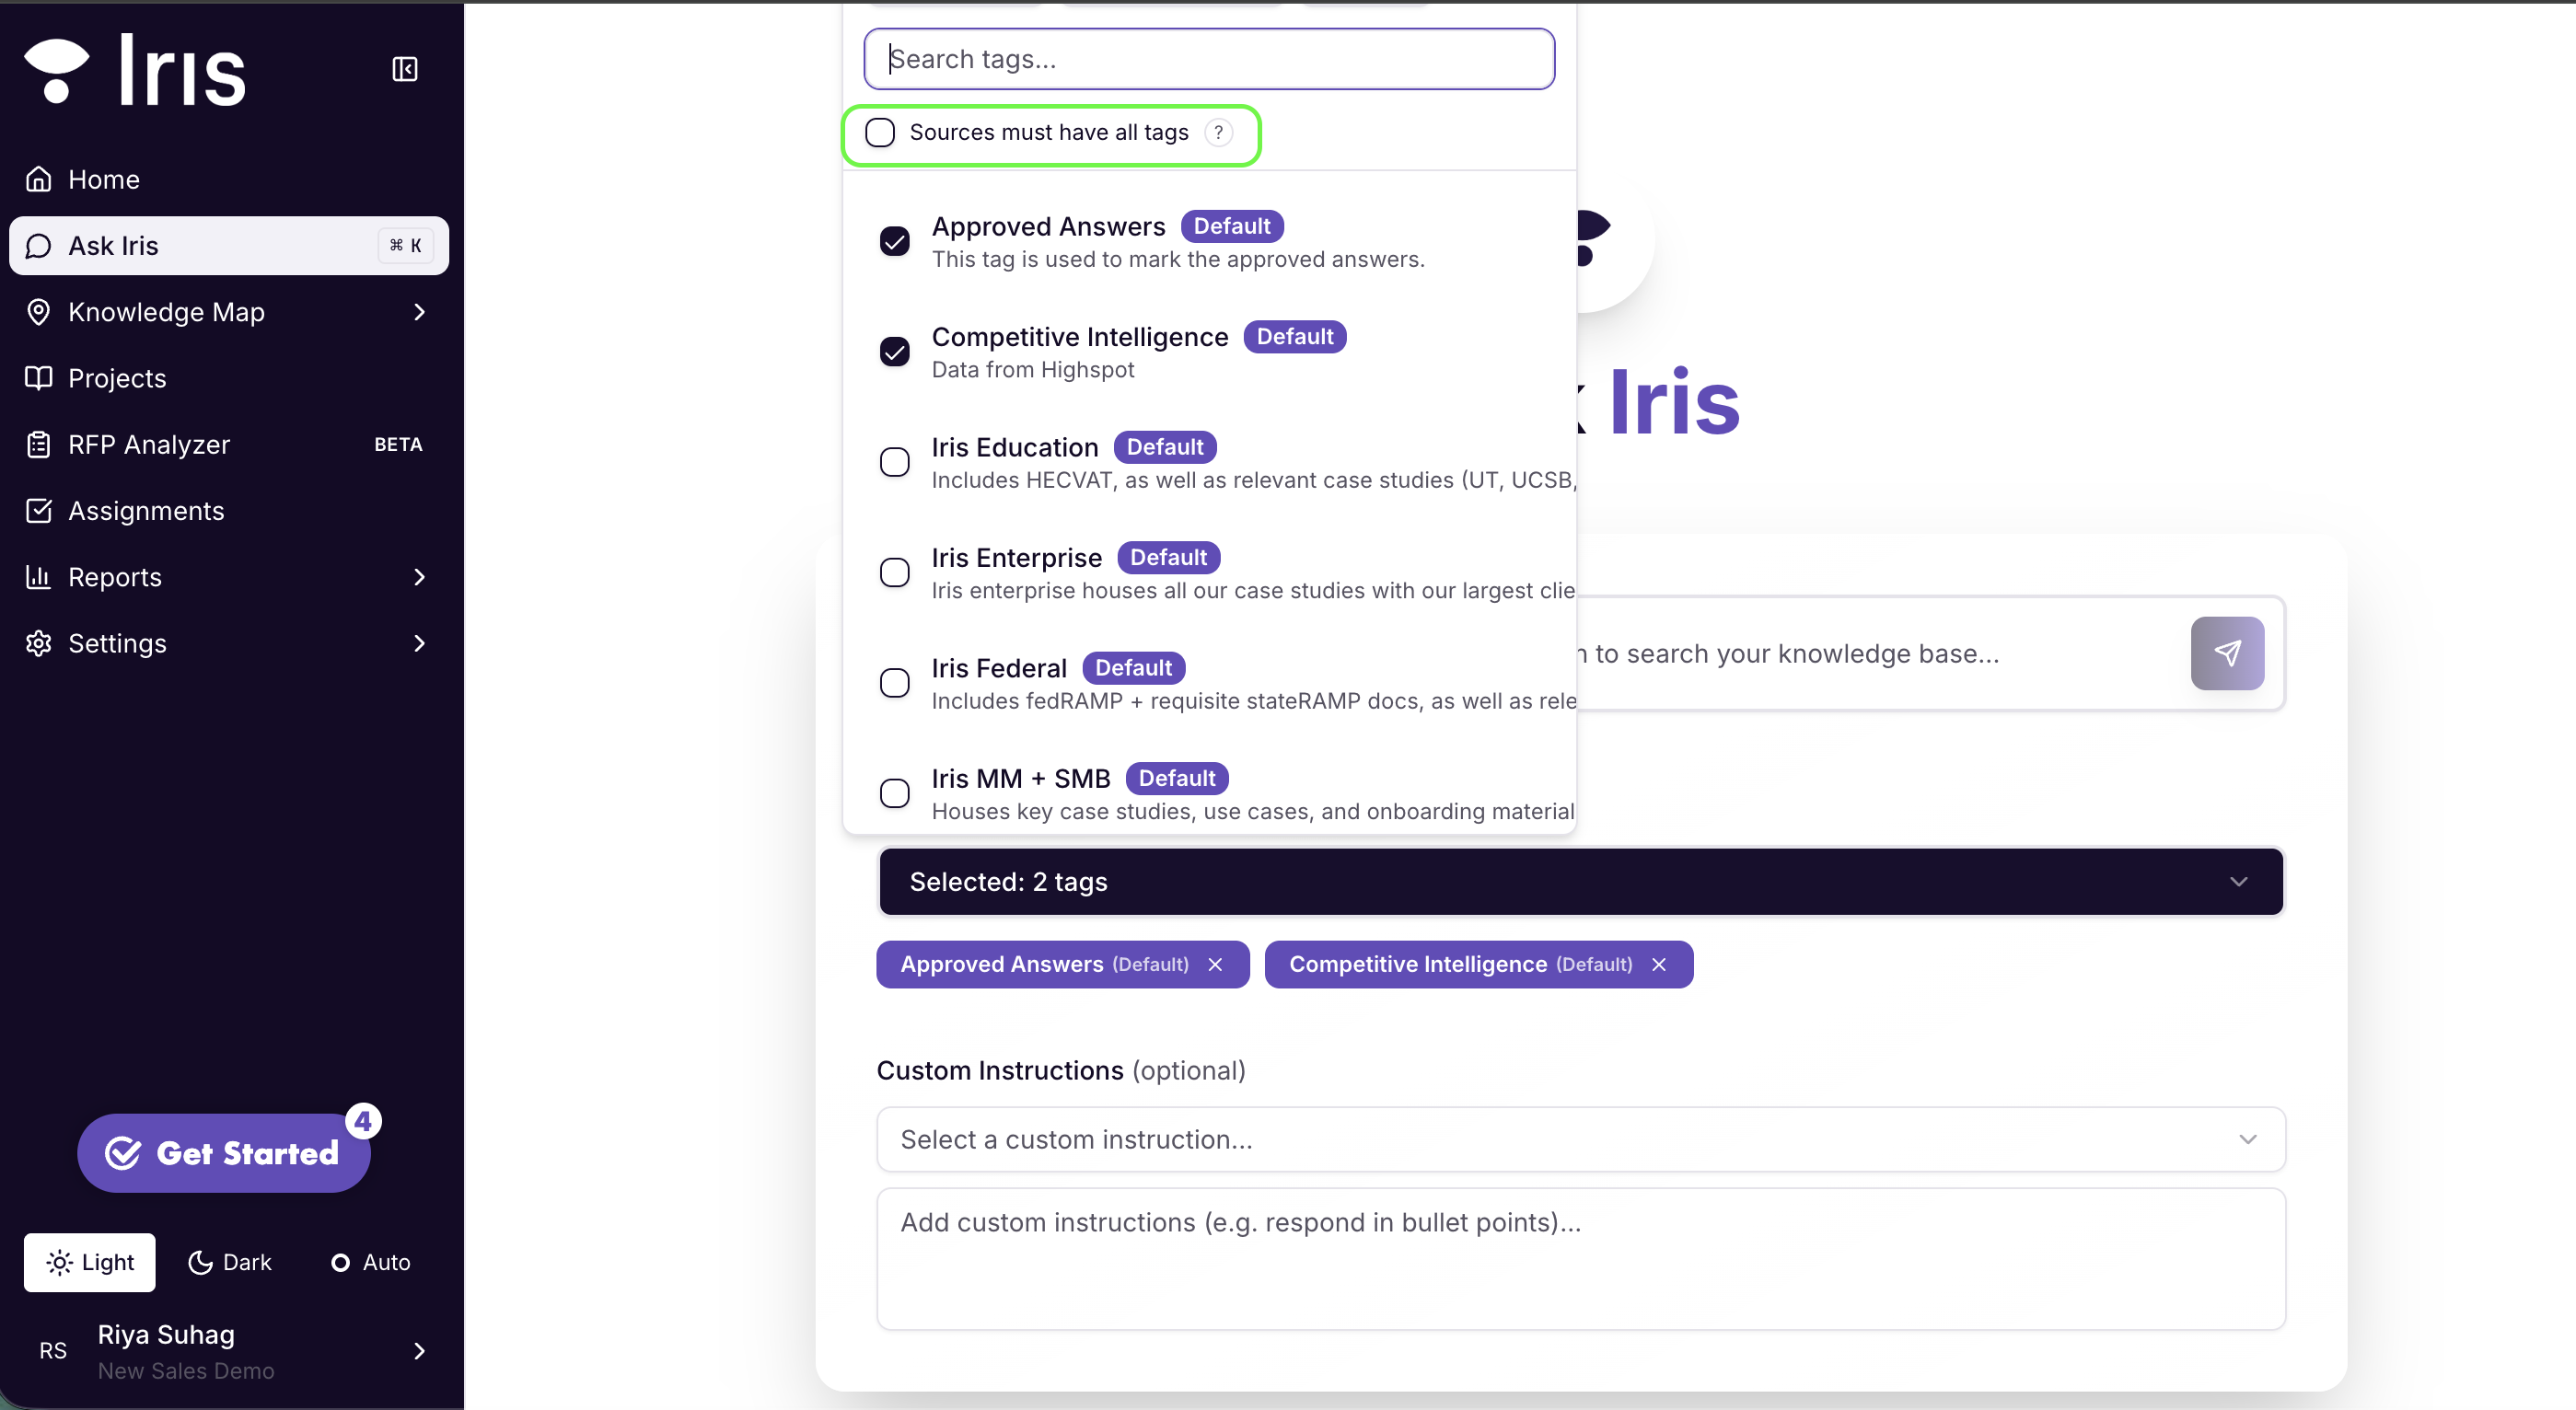Viewport: 2576px width, 1410px height.
Task: Click the RFP Analyzer clipboard icon
Action: [39, 444]
